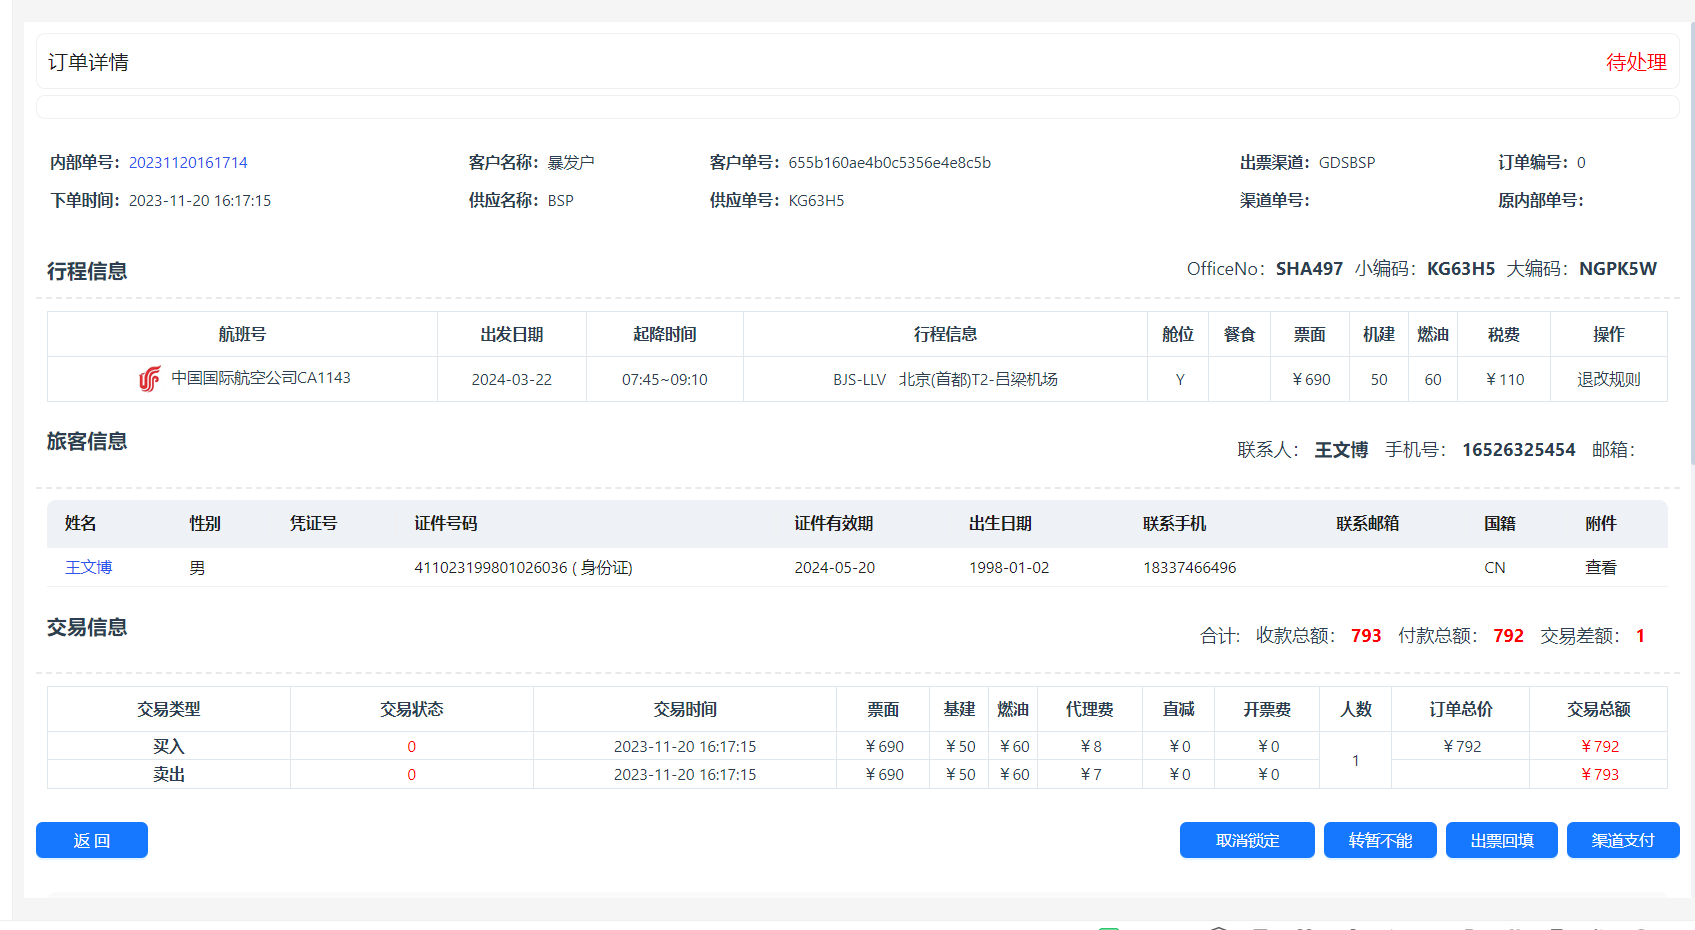Click 买入 transaction total ¥792 in red

tap(1599, 746)
